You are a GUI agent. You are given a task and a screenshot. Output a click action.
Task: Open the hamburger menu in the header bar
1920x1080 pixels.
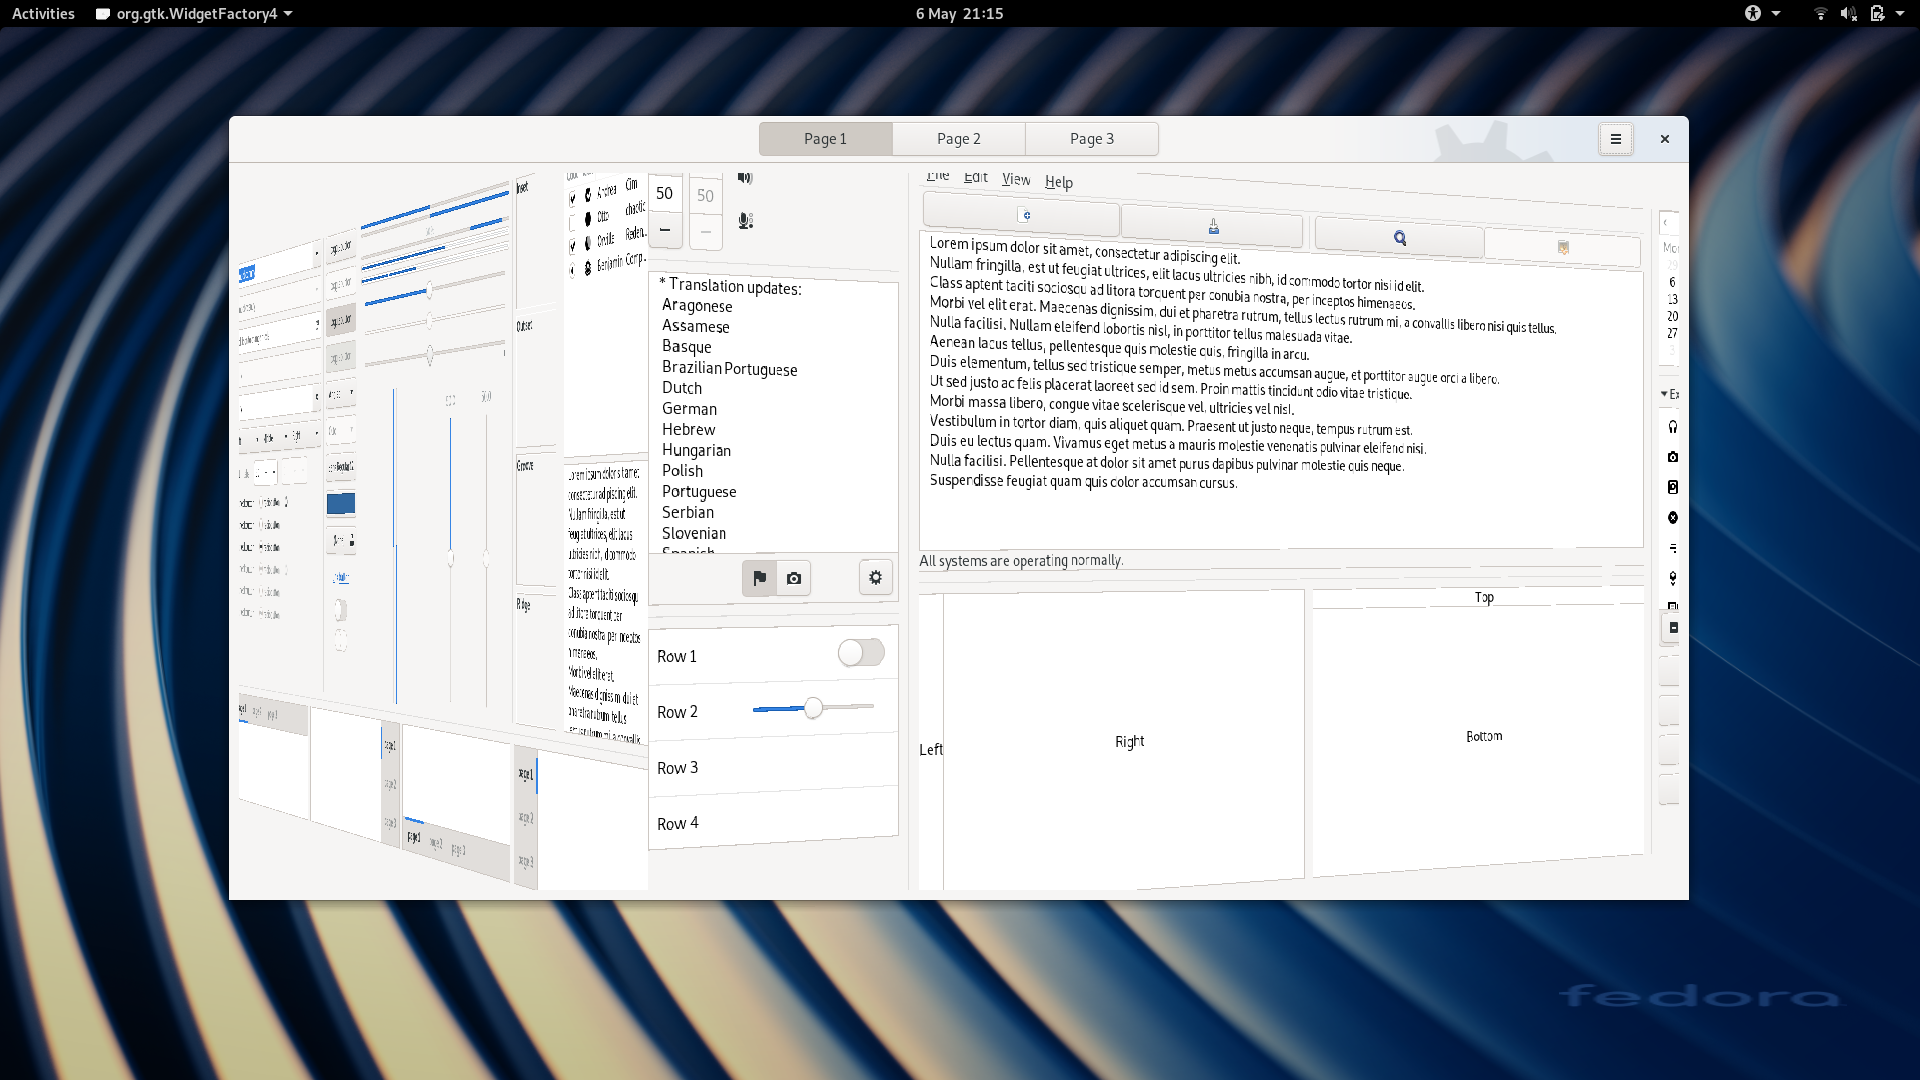point(1615,139)
